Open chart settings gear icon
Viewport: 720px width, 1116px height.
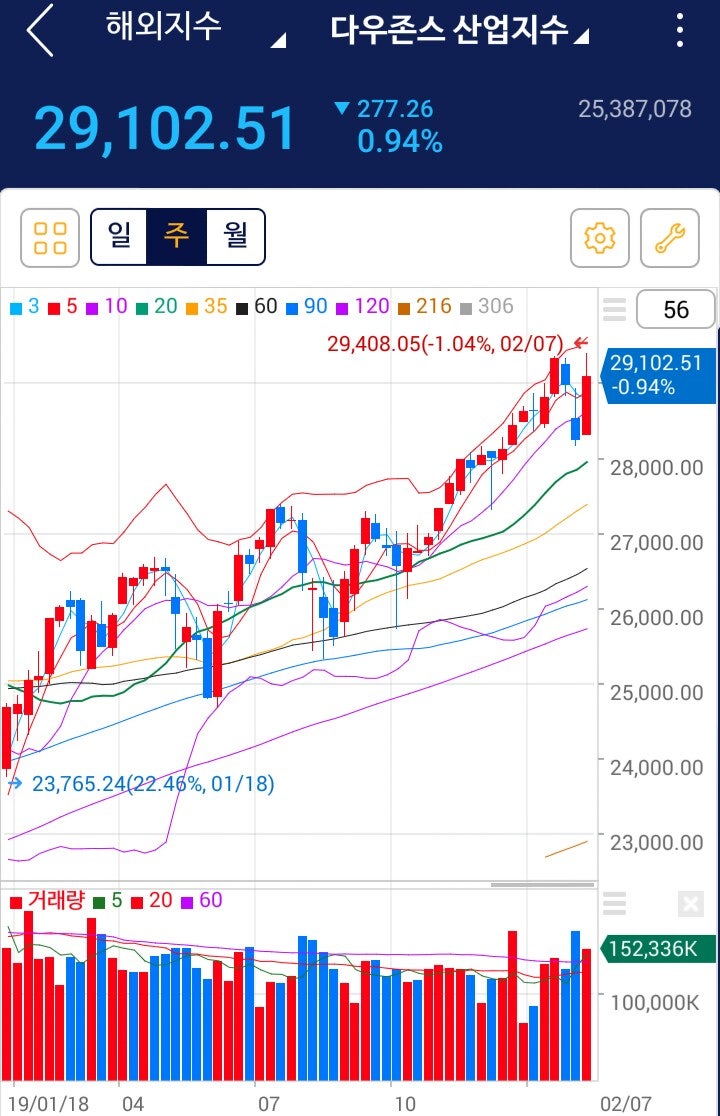599,238
